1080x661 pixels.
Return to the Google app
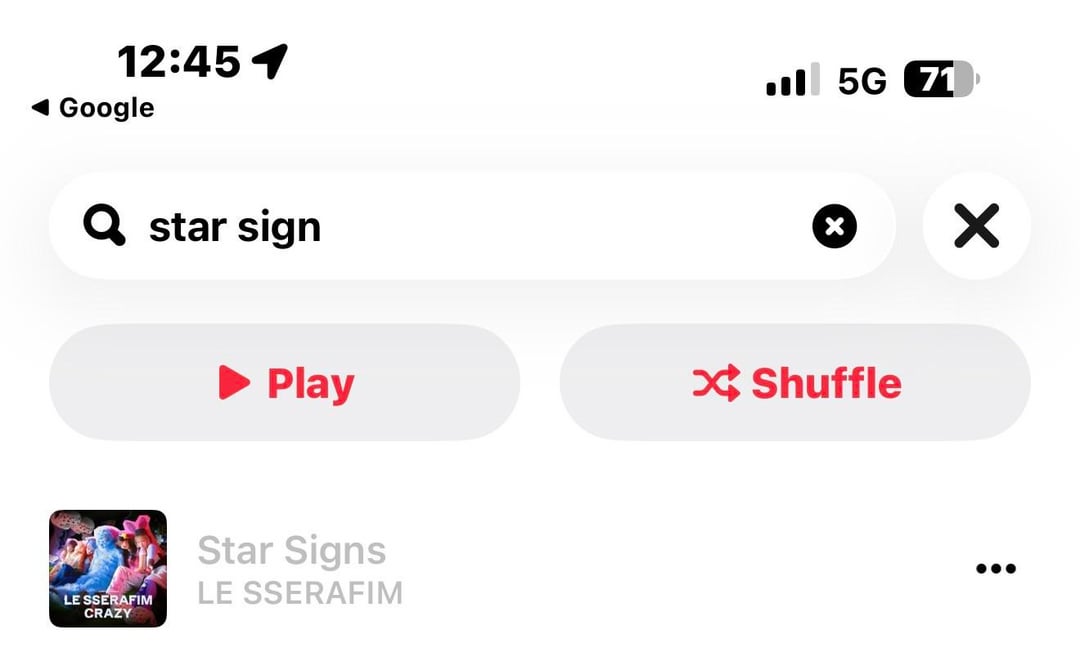point(105,108)
